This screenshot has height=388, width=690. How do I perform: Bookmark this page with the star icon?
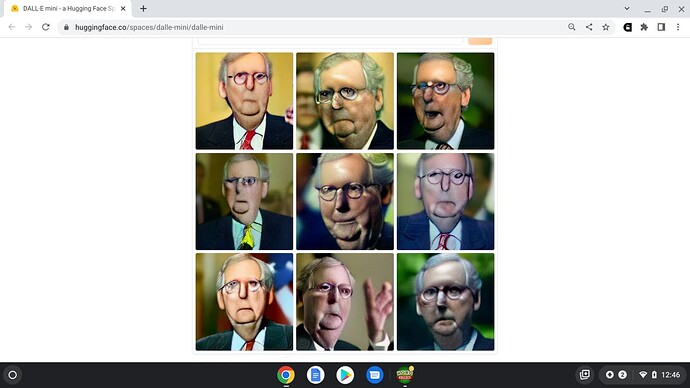click(606, 27)
